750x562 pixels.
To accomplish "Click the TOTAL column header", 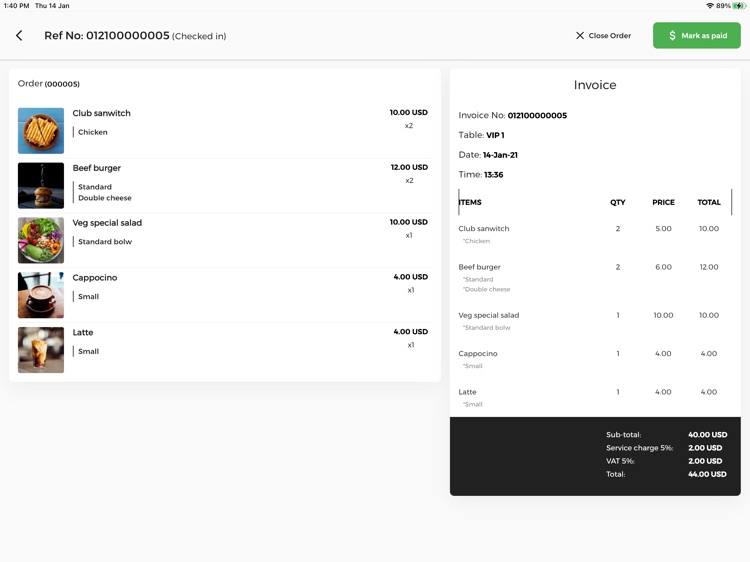I will click(709, 202).
